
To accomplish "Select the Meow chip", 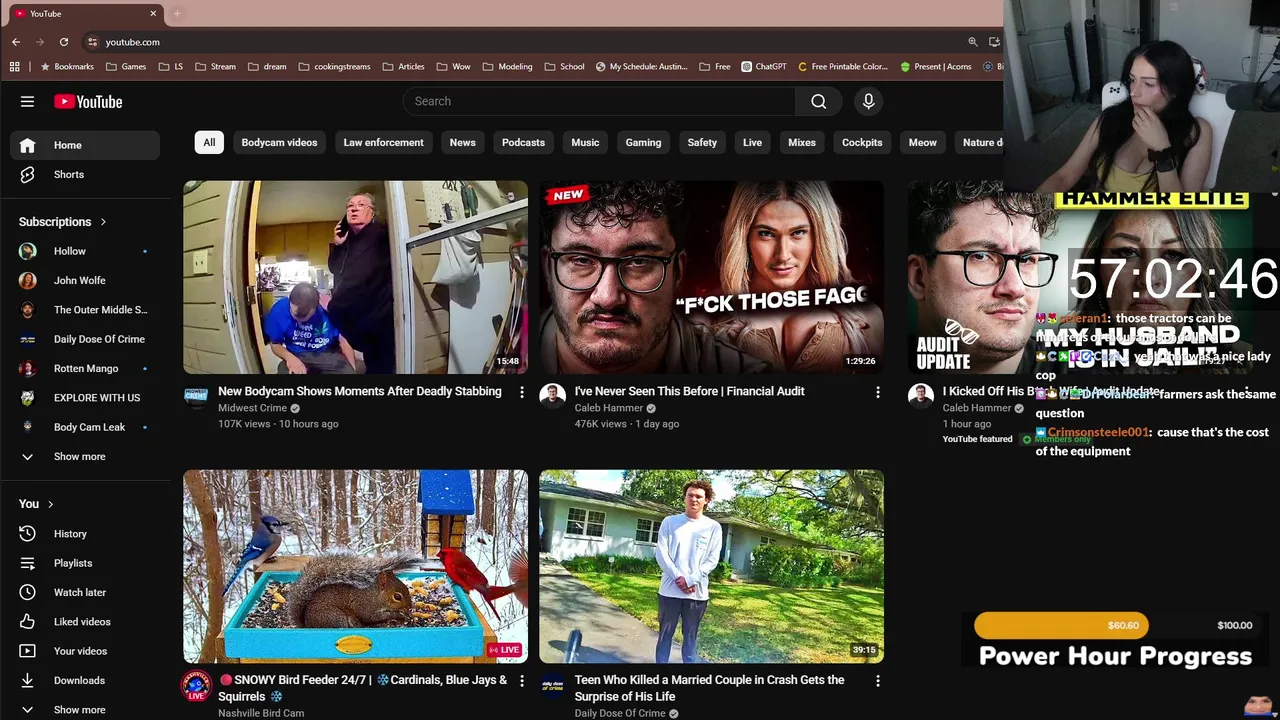I will pos(922,142).
